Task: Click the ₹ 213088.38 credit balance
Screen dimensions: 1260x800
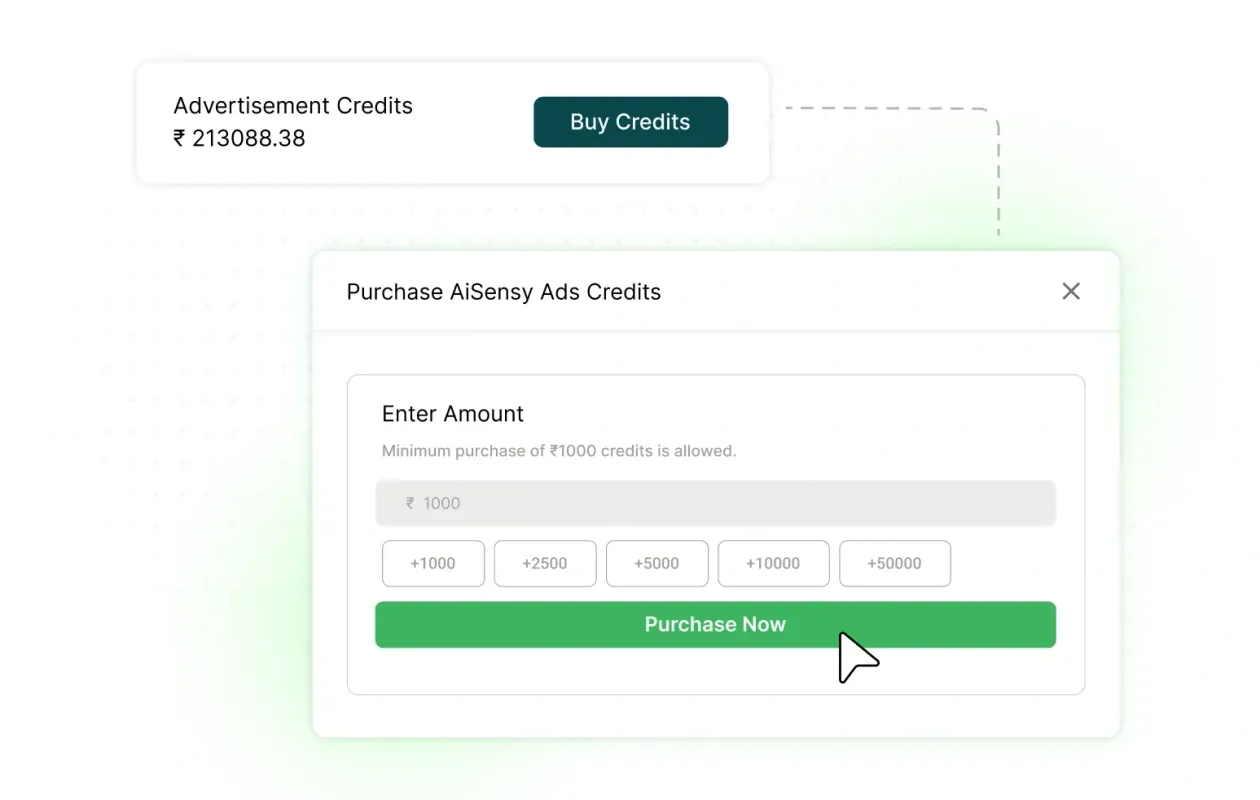Action: (239, 139)
